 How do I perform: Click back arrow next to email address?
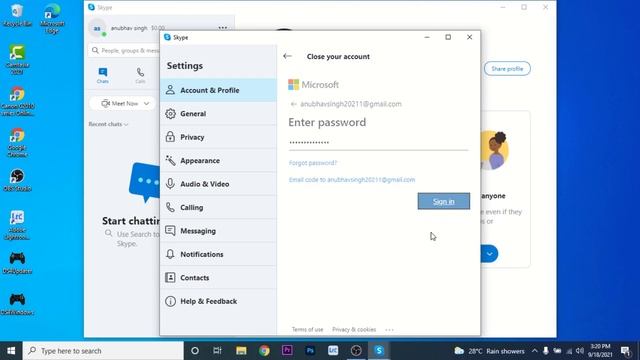click(x=293, y=104)
